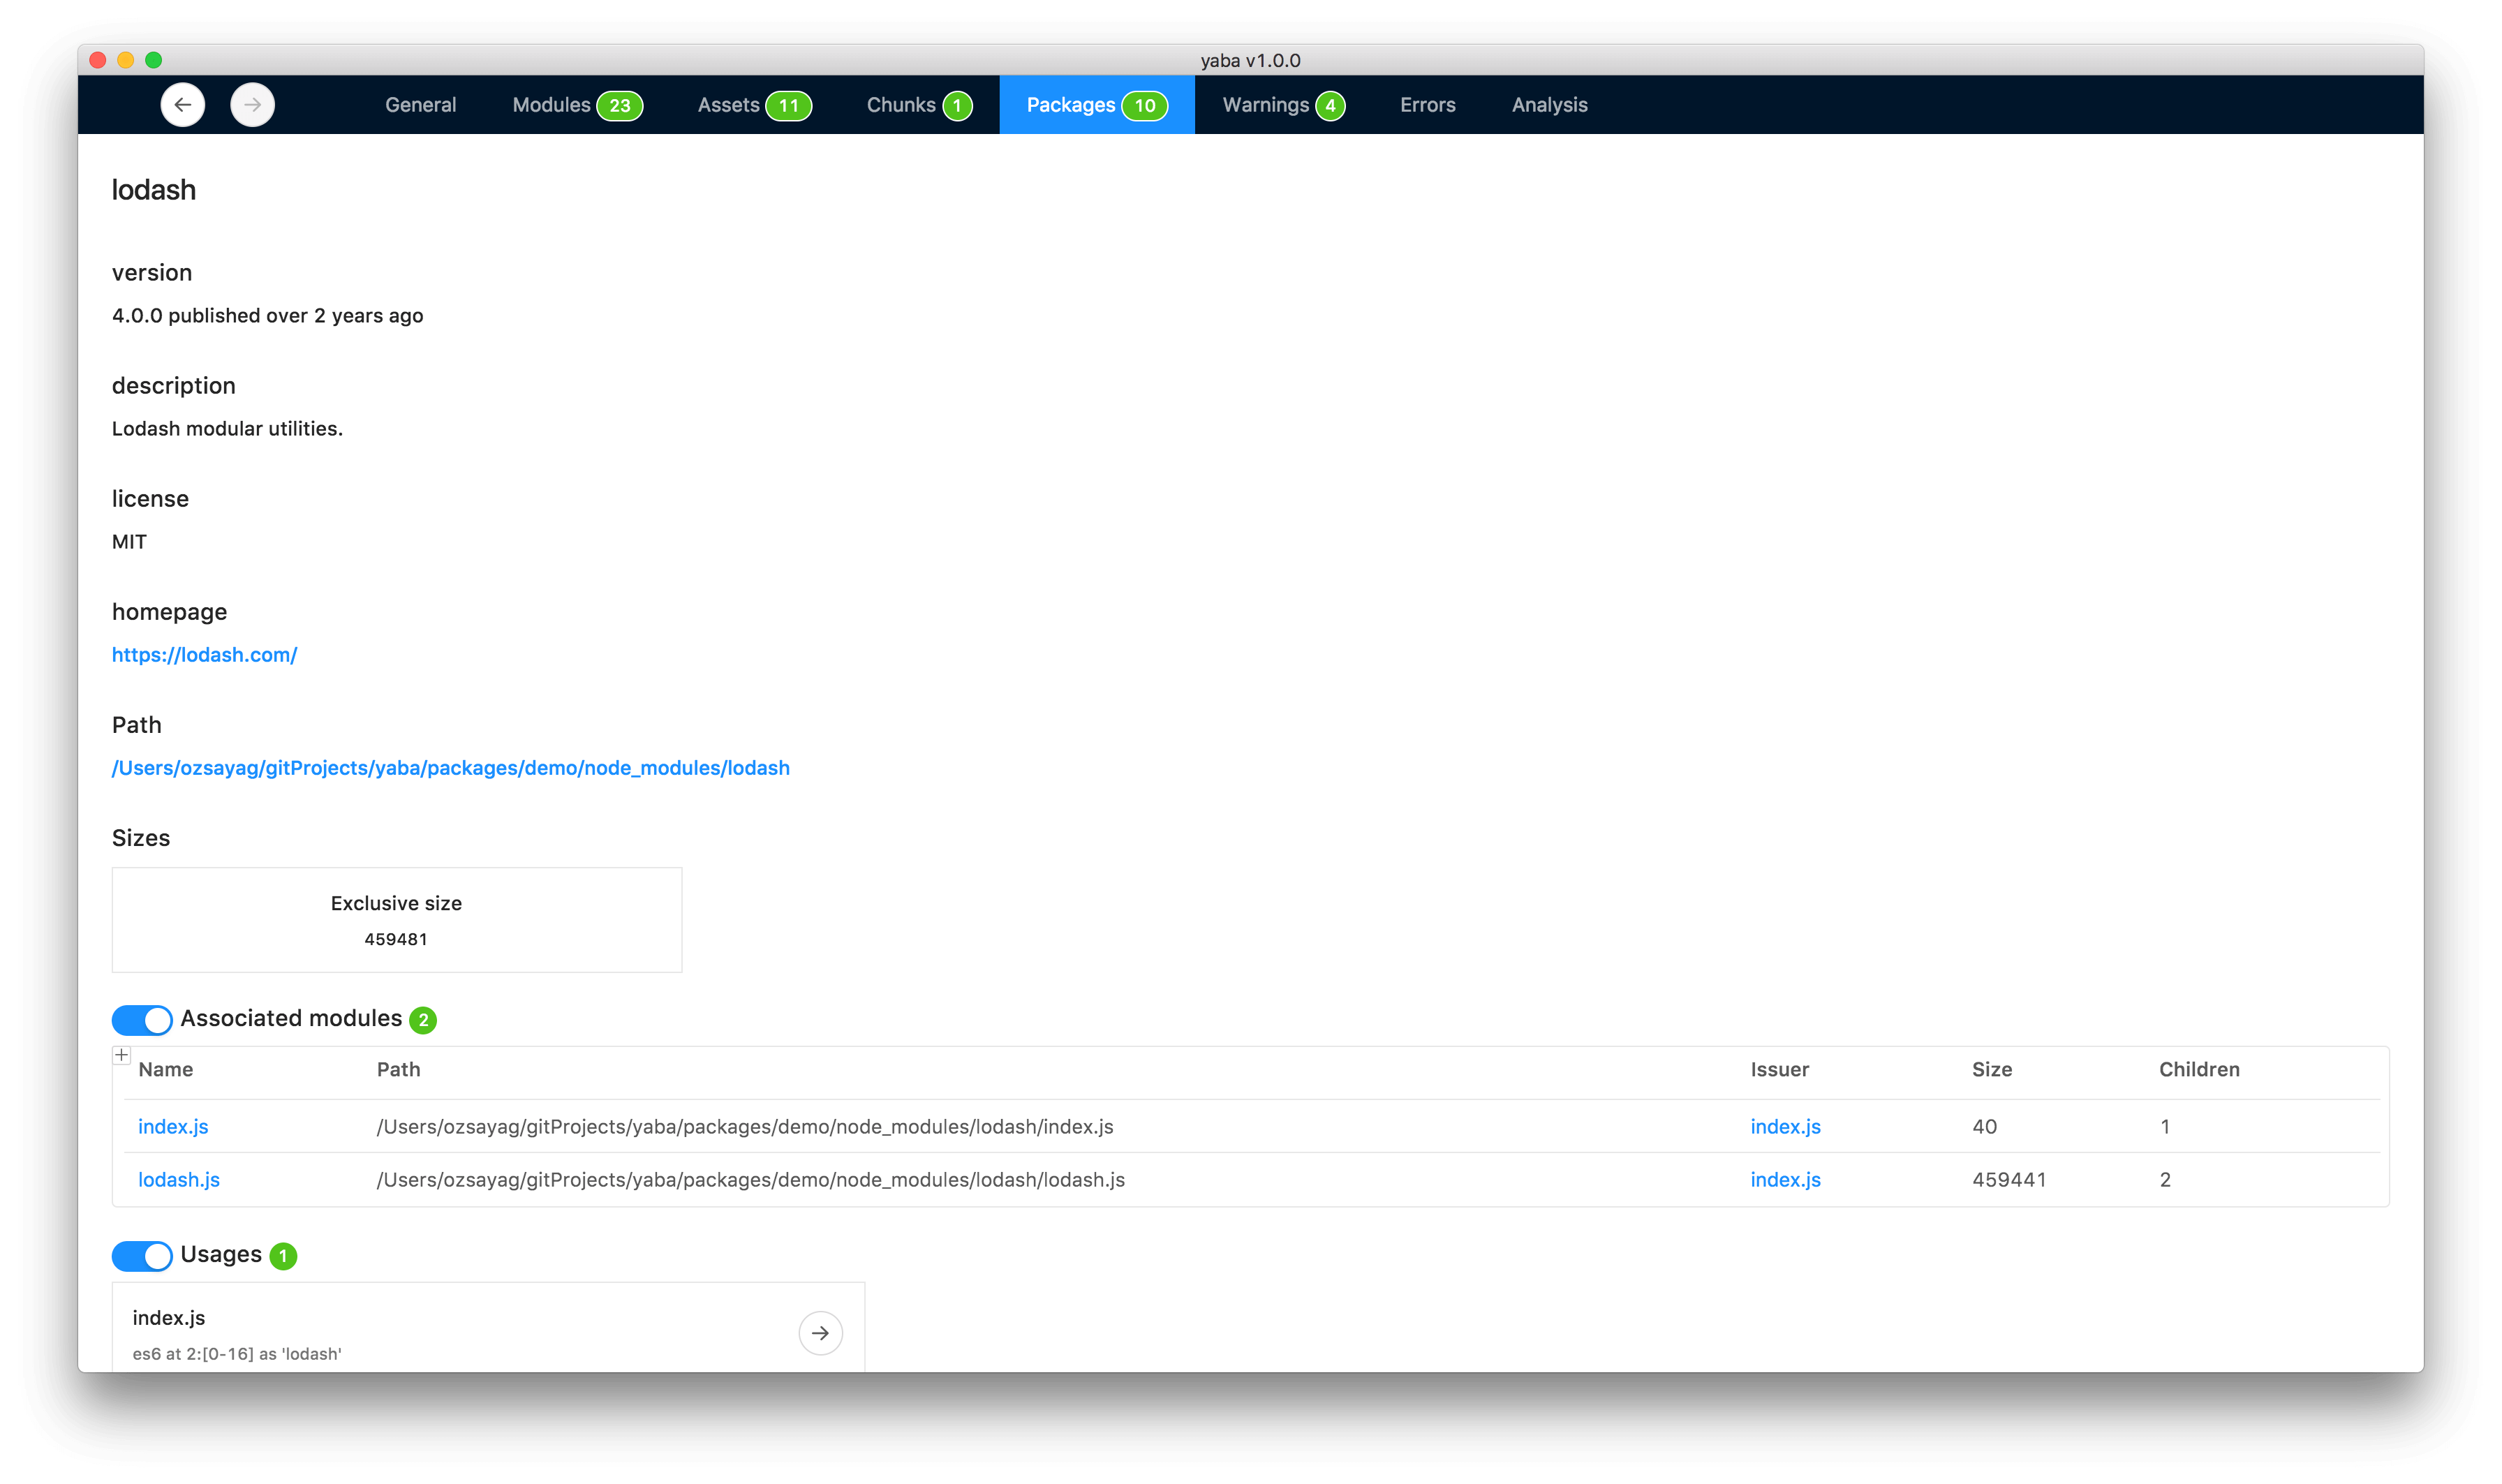Open the Warnings tab
The width and height of the screenshot is (2502, 1484).
point(1283,105)
